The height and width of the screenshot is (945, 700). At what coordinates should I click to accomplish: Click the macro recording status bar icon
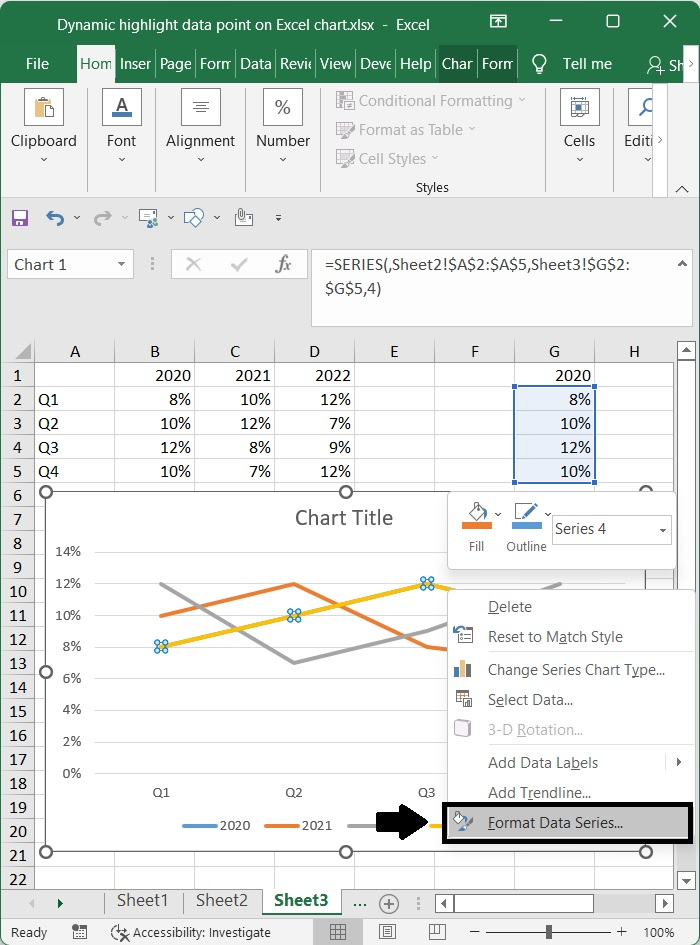[x=79, y=932]
